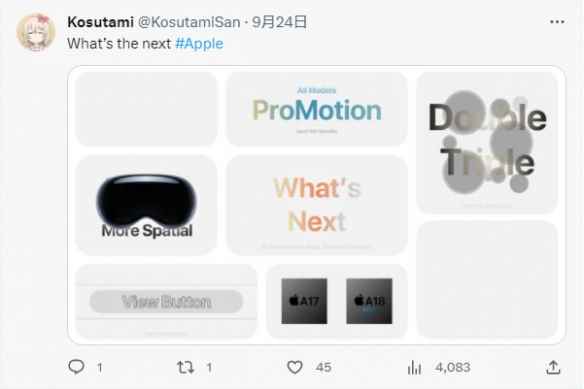
Task: Click the 45 likes count
Action: 323,367
